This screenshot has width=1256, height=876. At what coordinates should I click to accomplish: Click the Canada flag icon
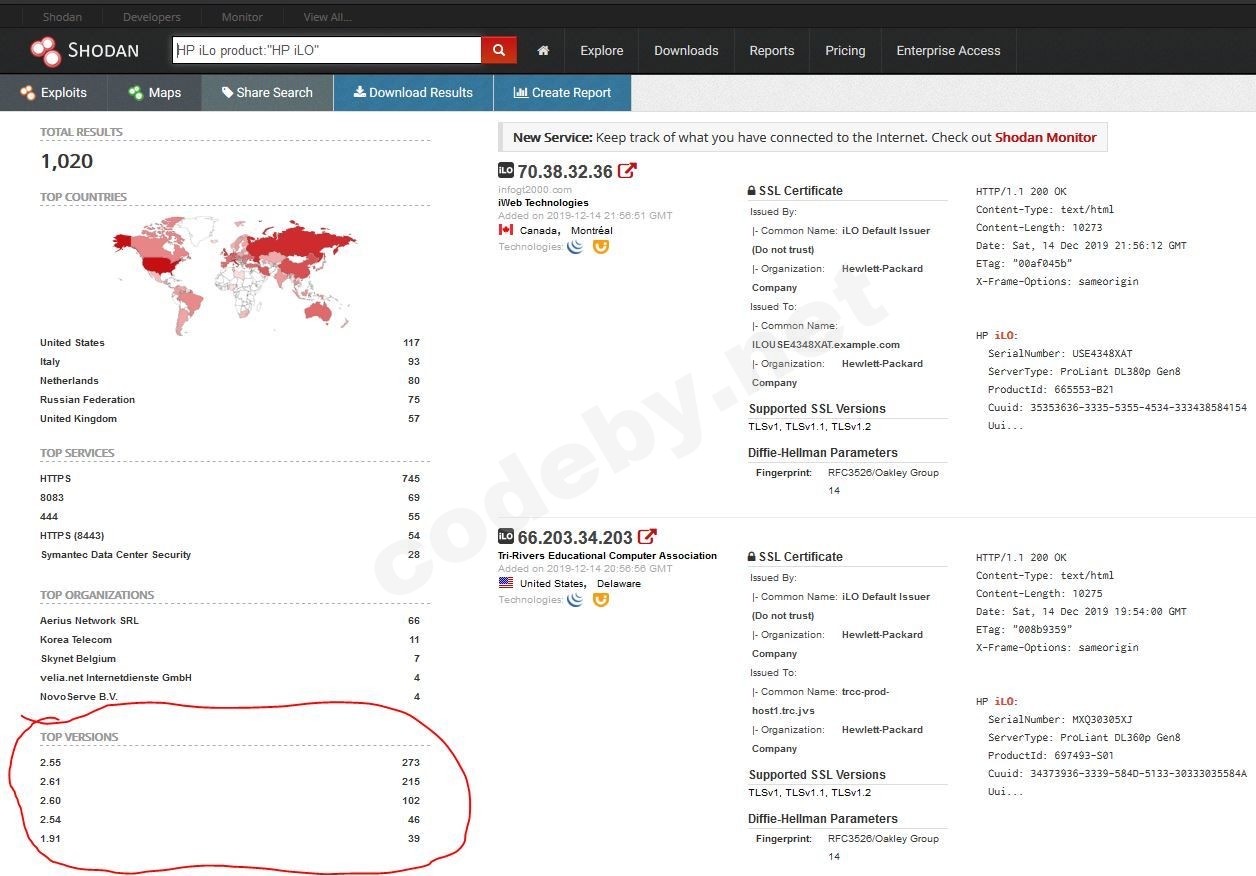point(506,230)
